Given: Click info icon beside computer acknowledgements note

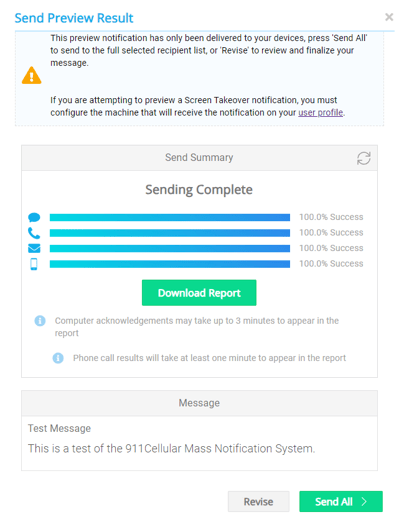Looking at the screenshot, I should point(40,321).
